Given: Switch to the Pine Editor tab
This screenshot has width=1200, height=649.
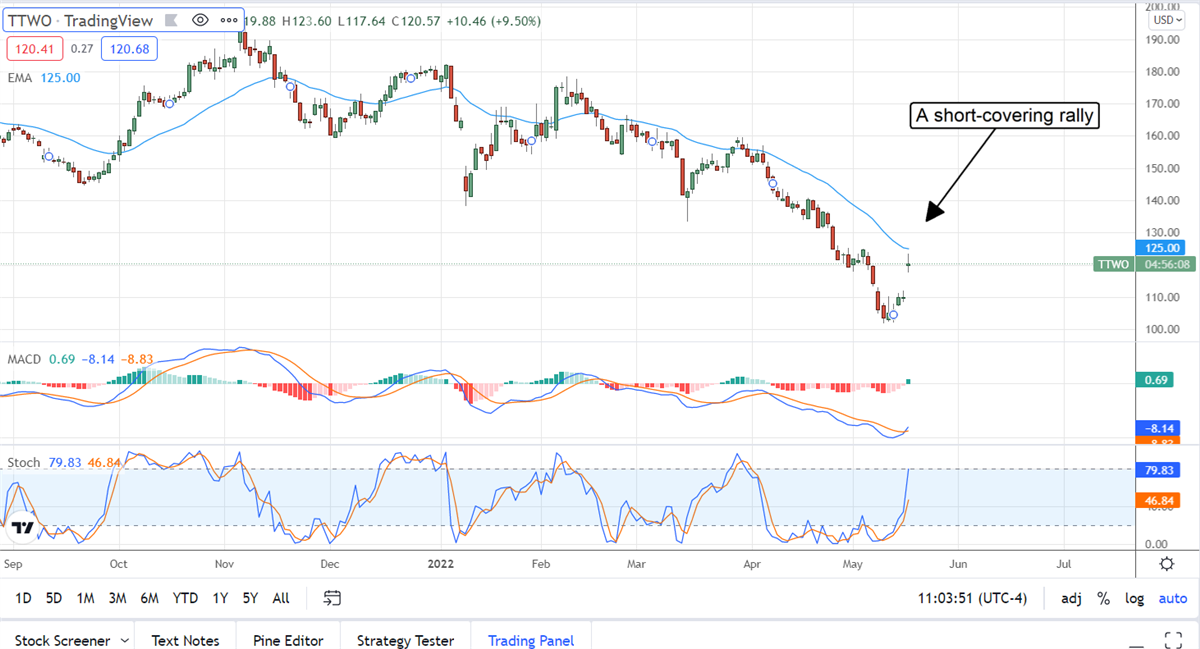Looking at the screenshot, I should click(286, 640).
